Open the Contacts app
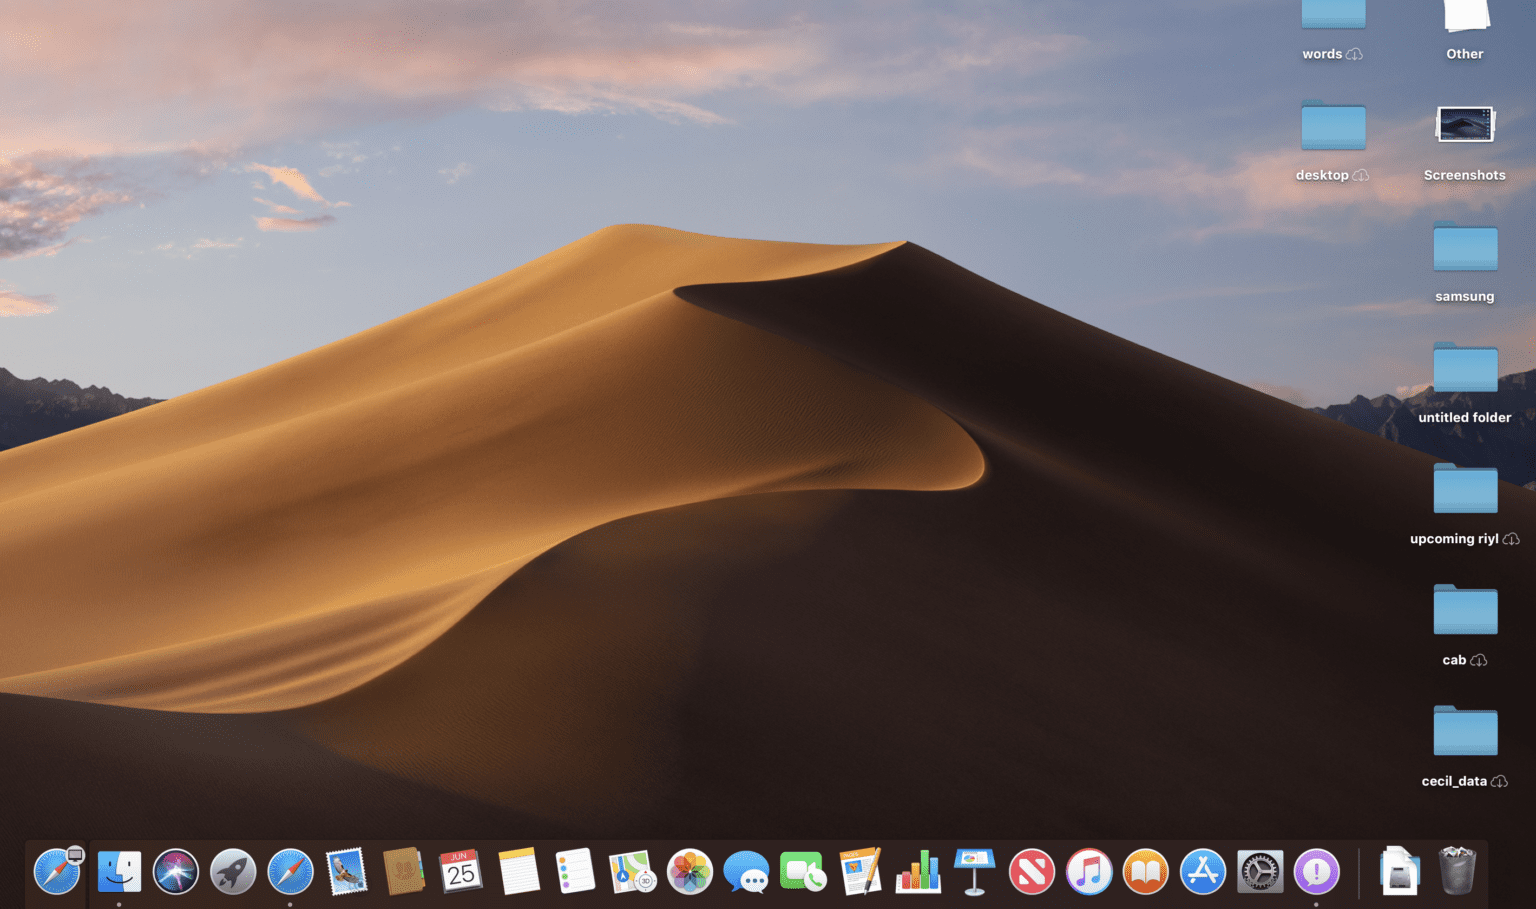The image size is (1536, 909). pyautogui.click(x=404, y=871)
